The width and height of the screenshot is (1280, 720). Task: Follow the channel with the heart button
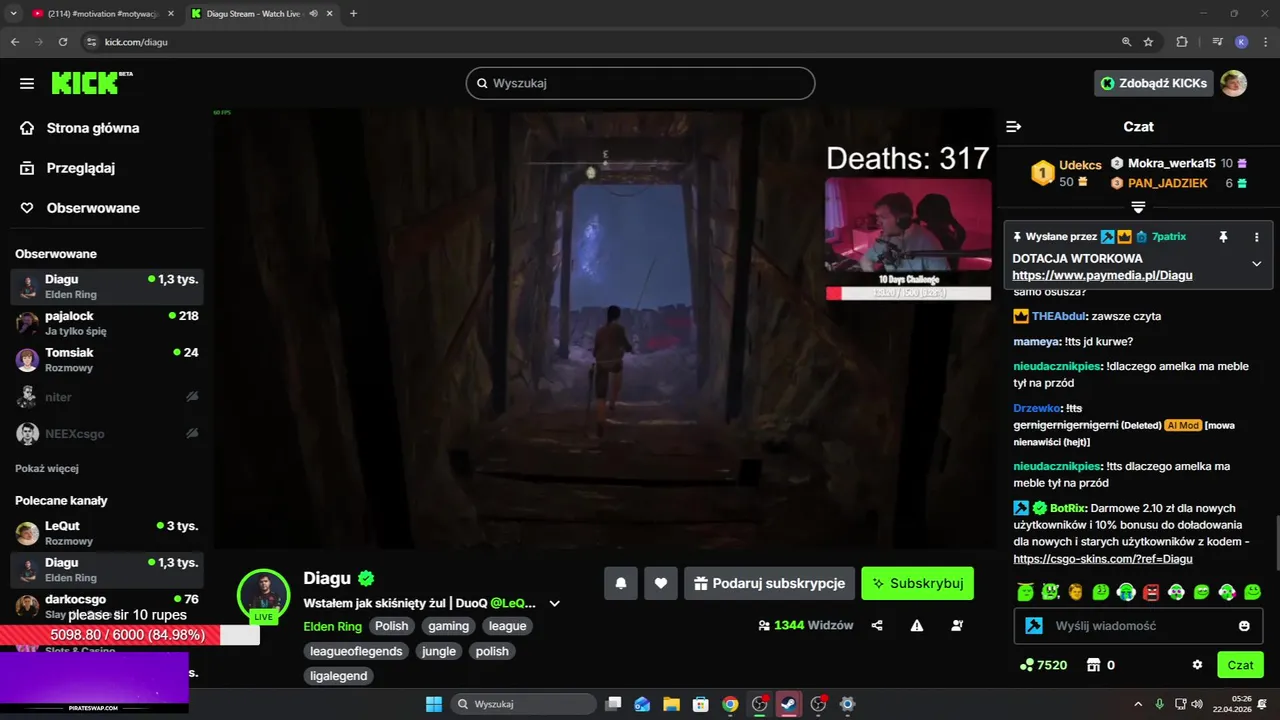click(661, 583)
